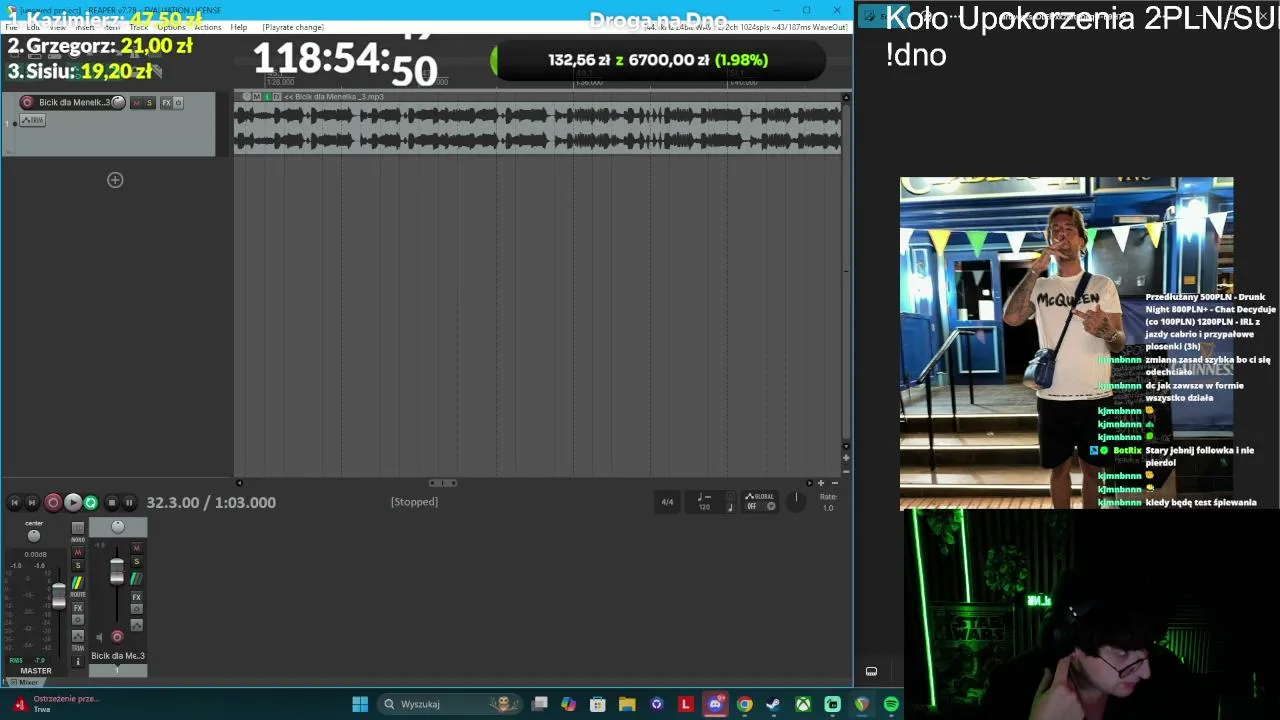Open the Help menu
This screenshot has width=1280, height=720.
pos(239,27)
